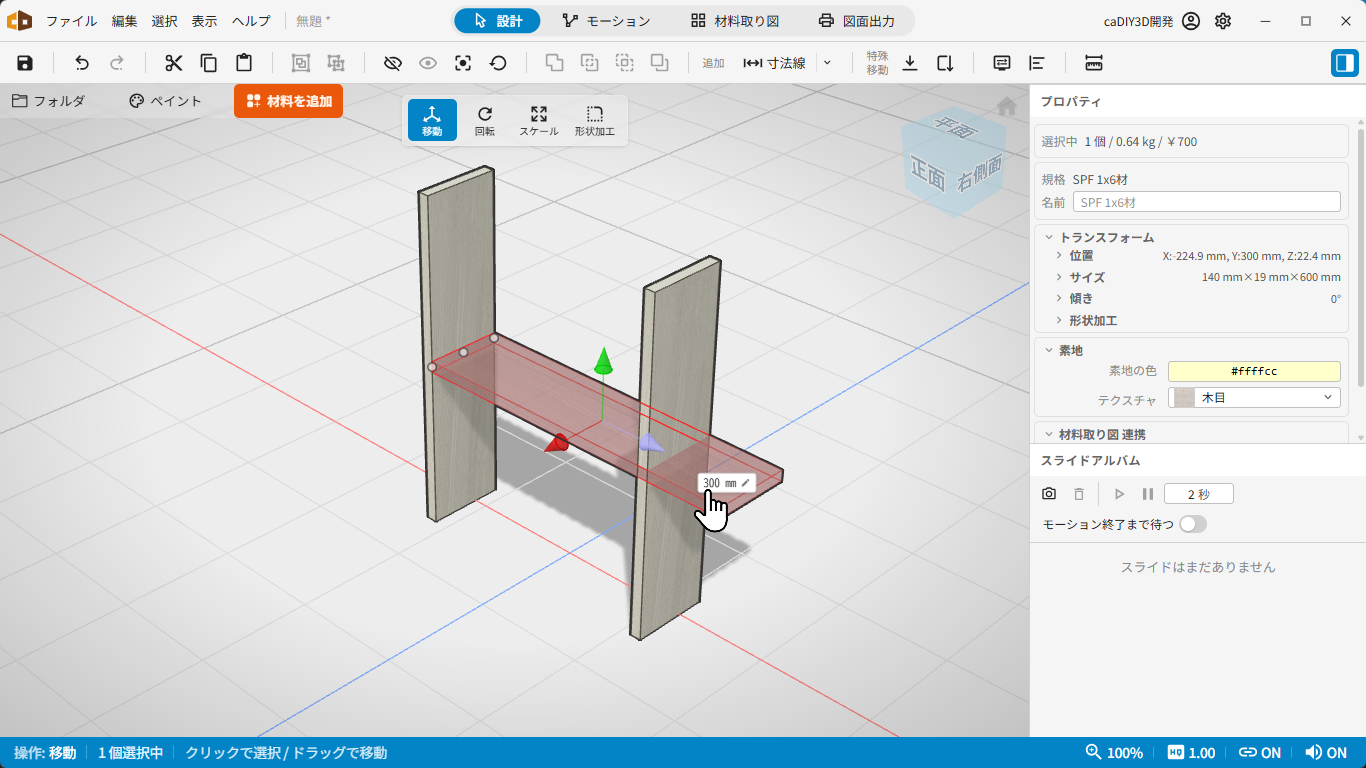Select the rotate (回転) tool

click(x=485, y=120)
